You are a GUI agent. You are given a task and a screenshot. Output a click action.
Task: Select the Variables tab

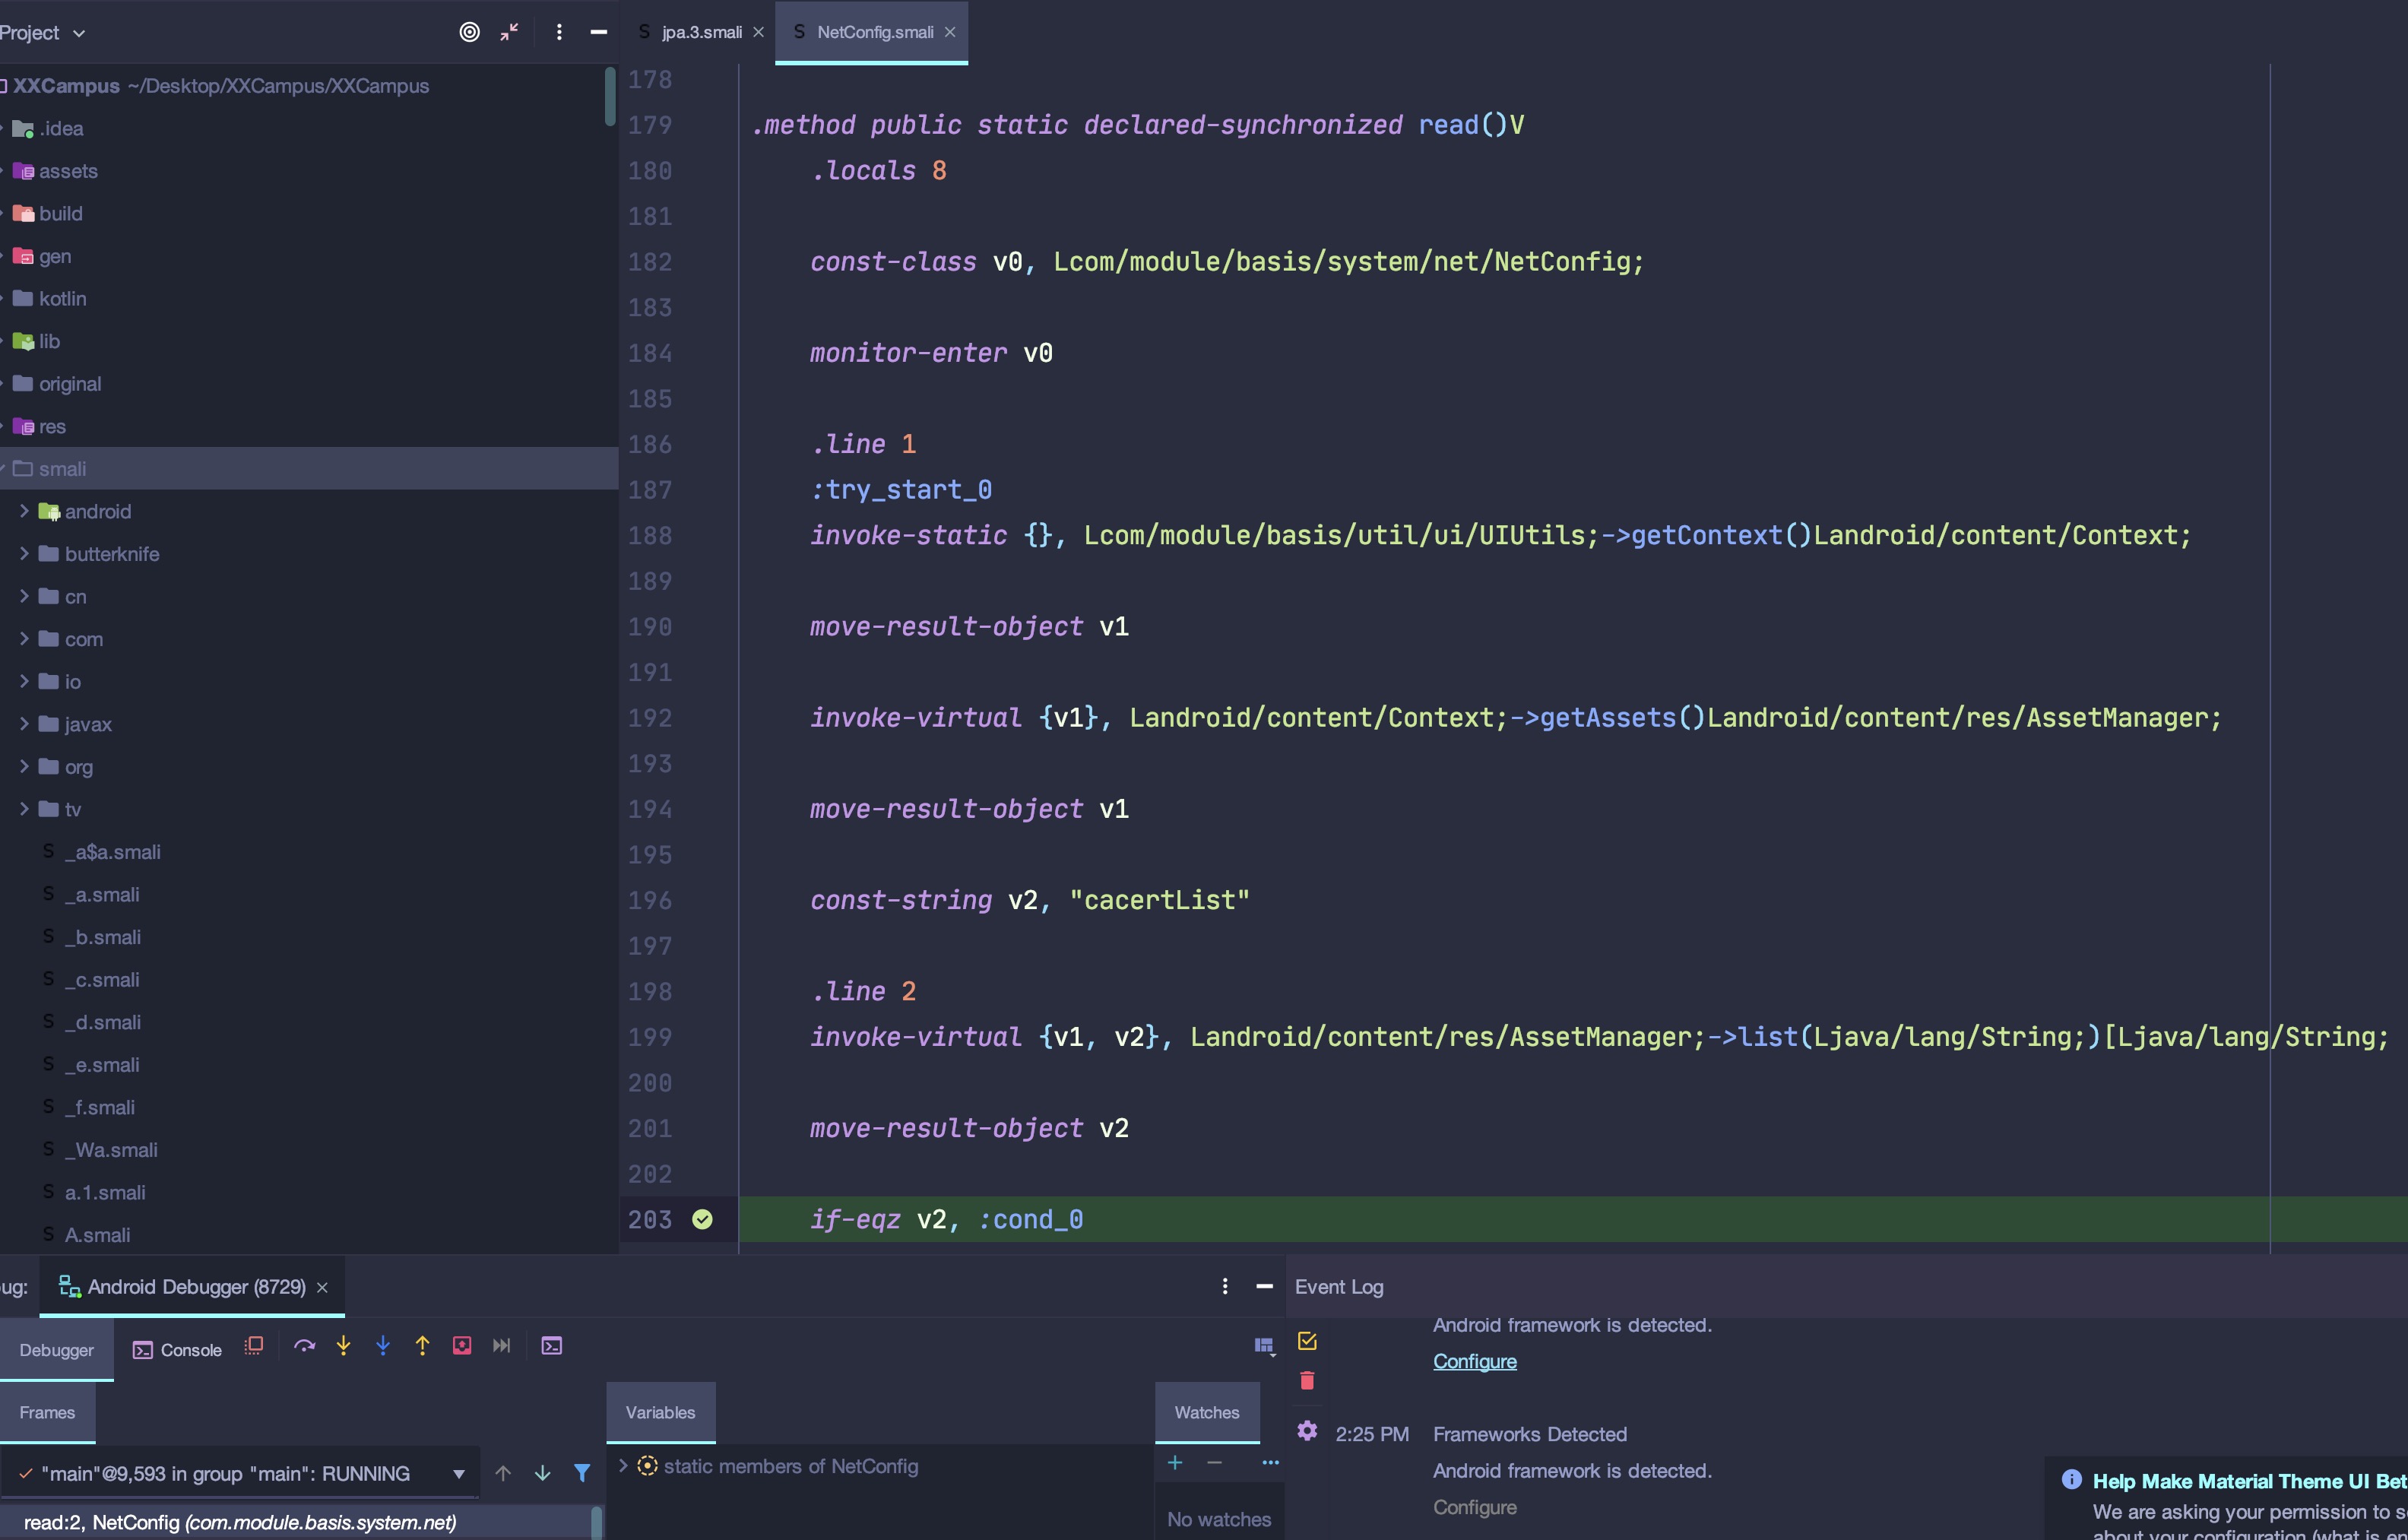[660, 1412]
